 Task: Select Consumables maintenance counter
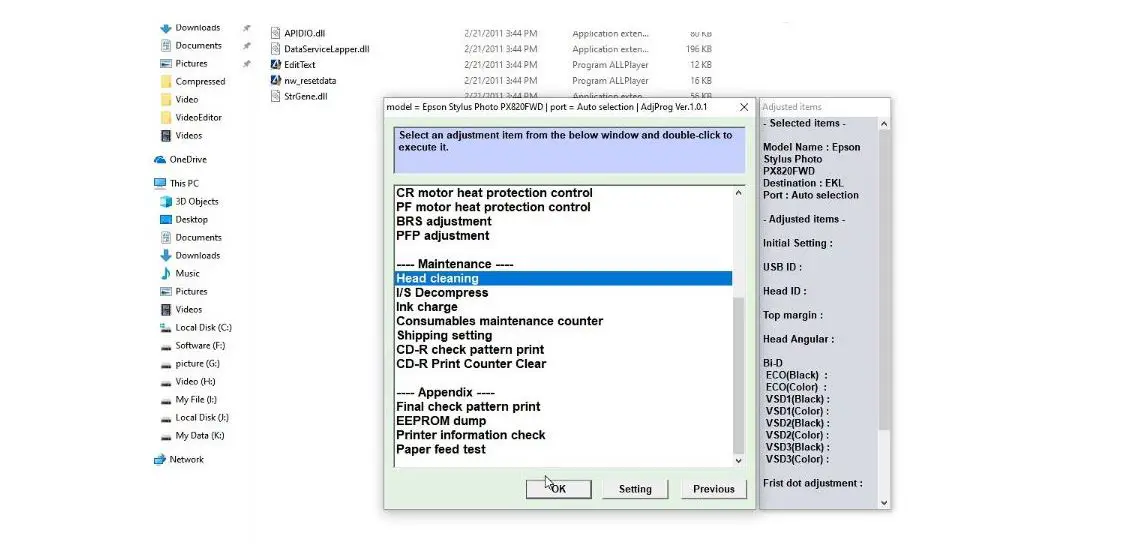pyautogui.click(x=500, y=321)
